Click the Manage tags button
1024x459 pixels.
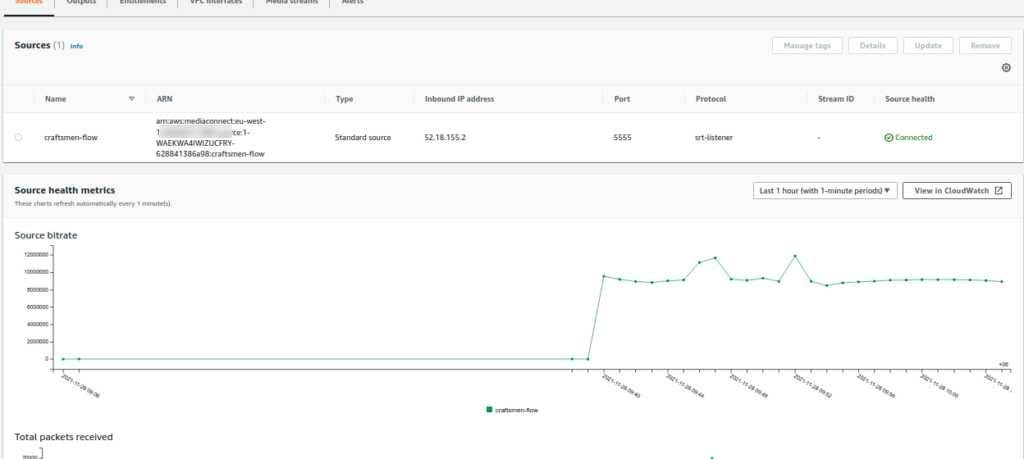(x=806, y=46)
